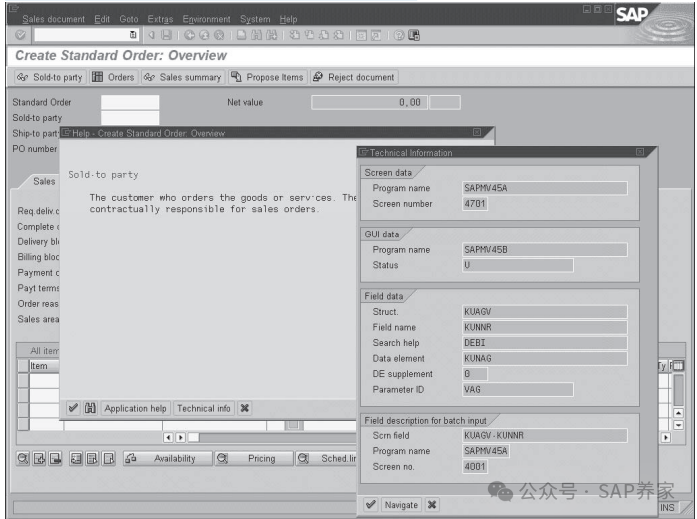Click the Navigate button
Image resolution: width=697 pixels, height=519 pixels.
(401, 505)
